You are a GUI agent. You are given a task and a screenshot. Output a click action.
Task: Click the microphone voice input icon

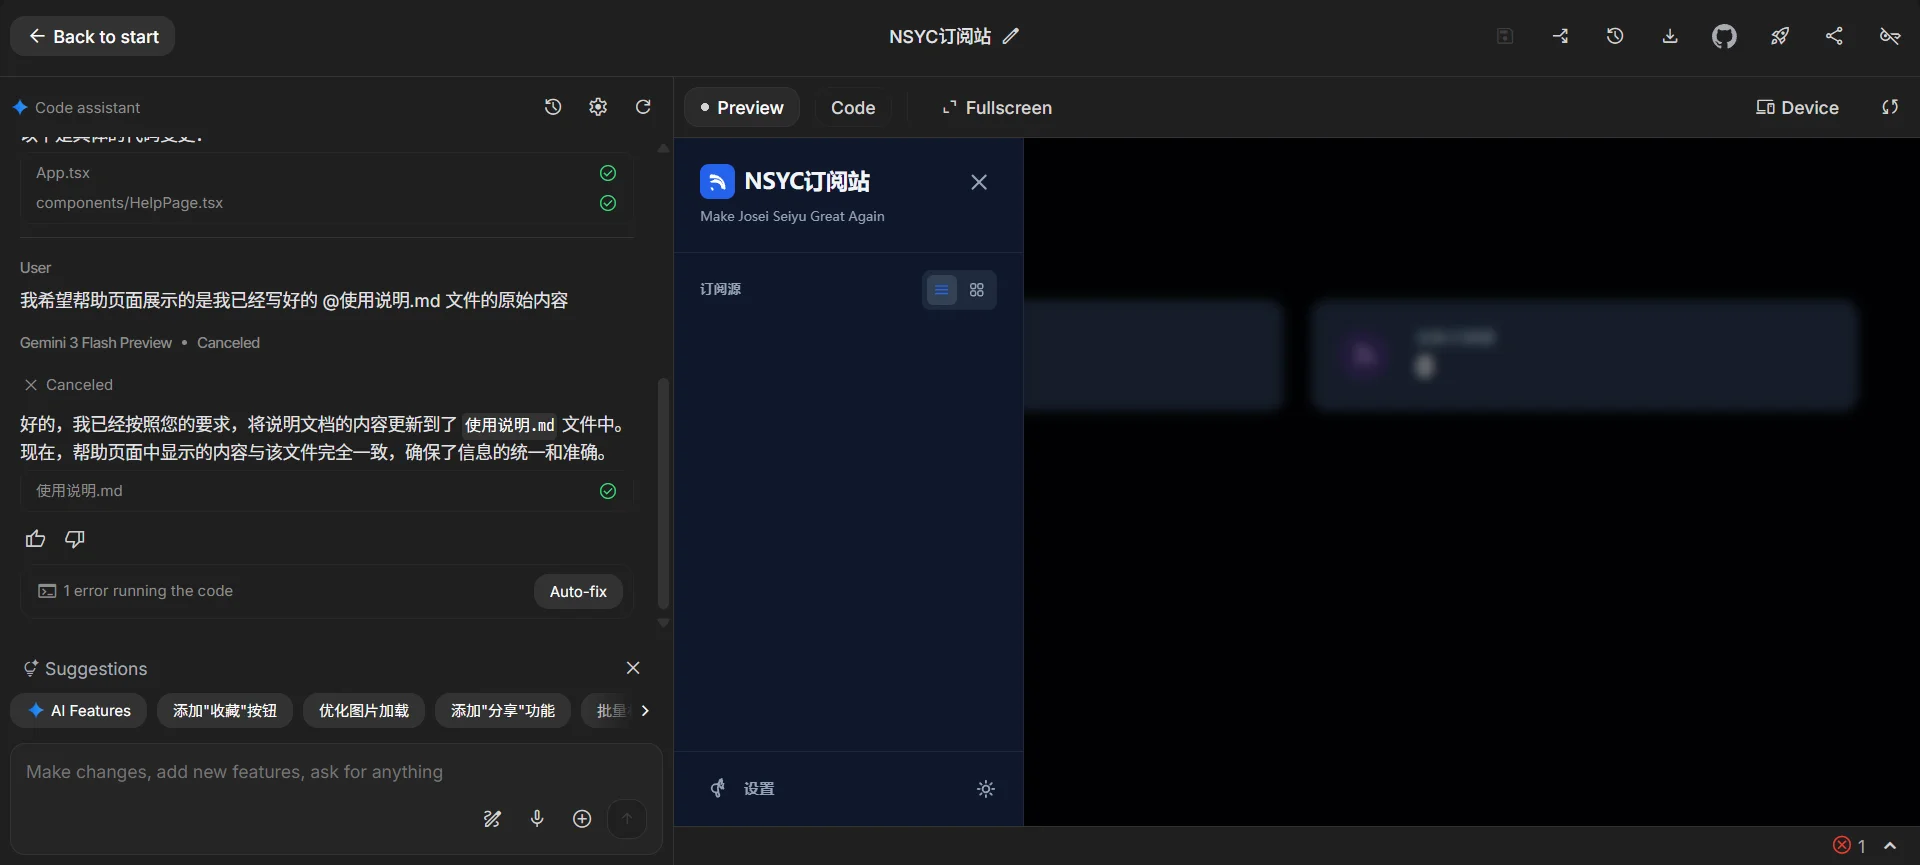(x=537, y=819)
